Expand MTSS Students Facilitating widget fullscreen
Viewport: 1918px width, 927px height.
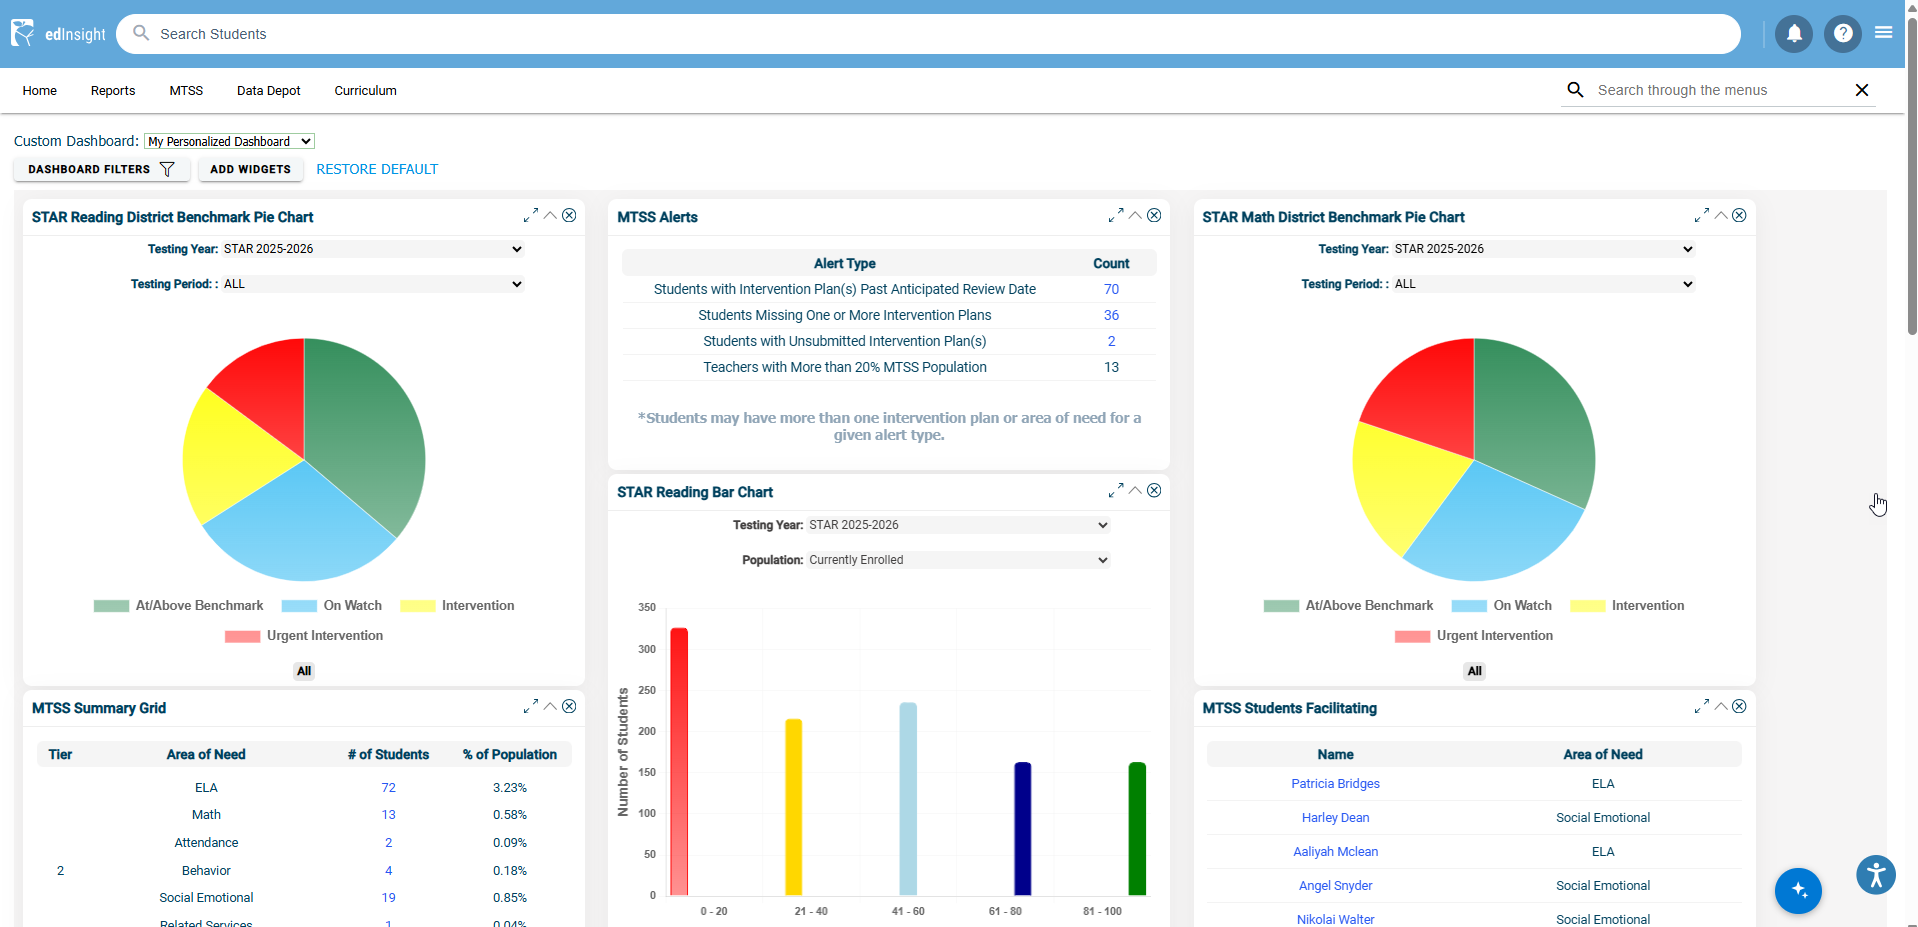(x=1702, y=706)
